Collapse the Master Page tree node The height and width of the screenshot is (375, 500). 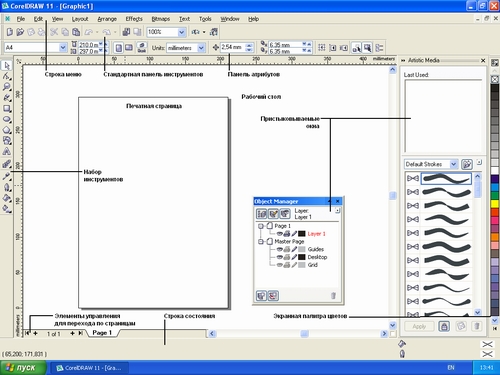pyautogui.click(x=261, y=241)
